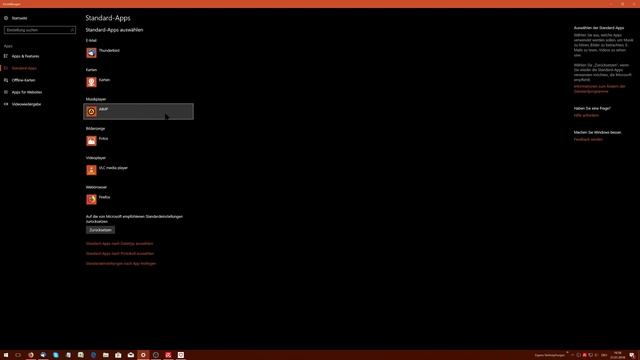Open the Cortana circle on the taskbar

tap(18, 355)
